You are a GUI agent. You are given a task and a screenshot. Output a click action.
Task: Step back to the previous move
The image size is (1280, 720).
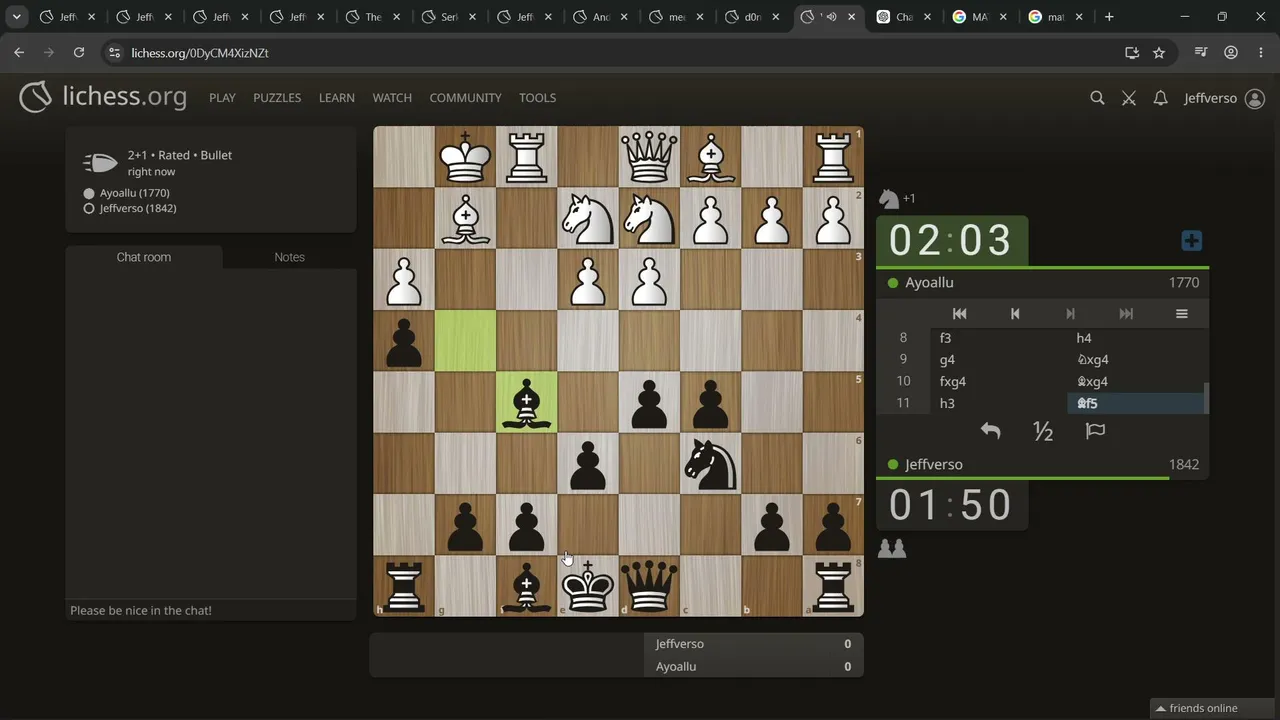click(1015, 314)
